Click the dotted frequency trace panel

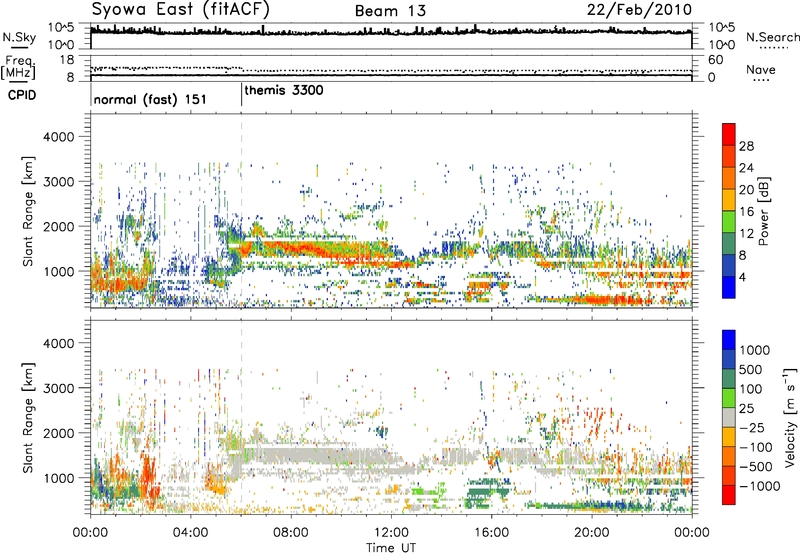[x=391, y=70]
